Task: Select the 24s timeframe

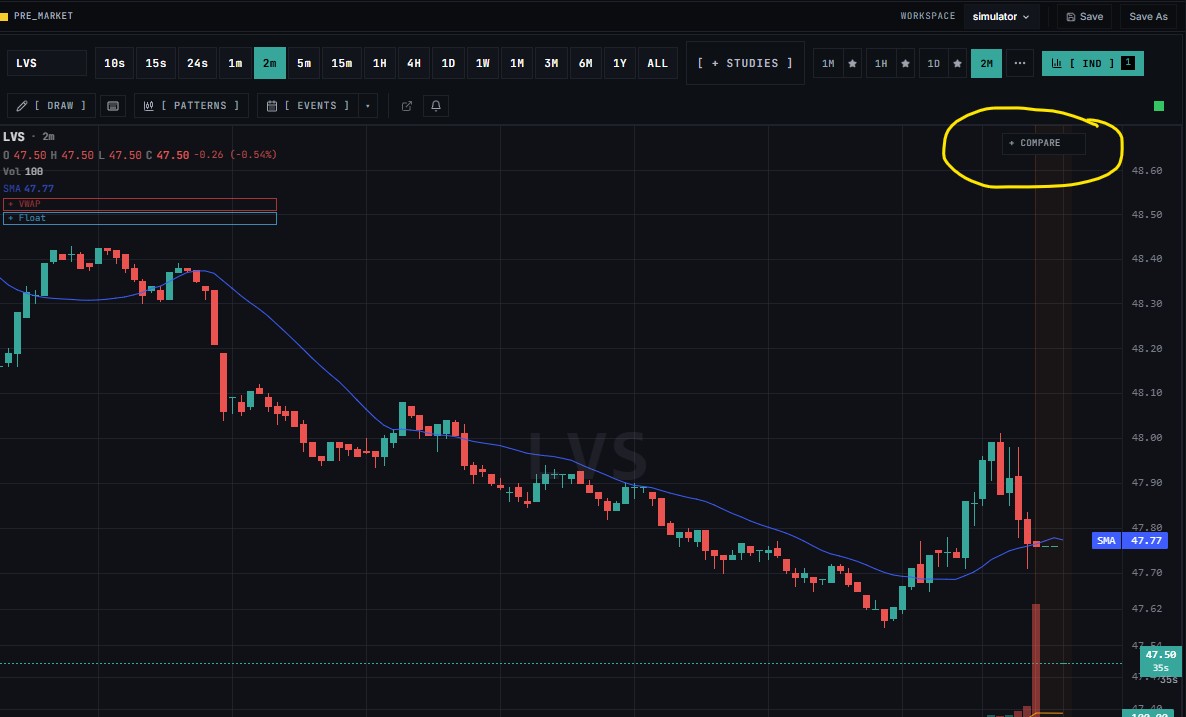Action: [197, 64]
